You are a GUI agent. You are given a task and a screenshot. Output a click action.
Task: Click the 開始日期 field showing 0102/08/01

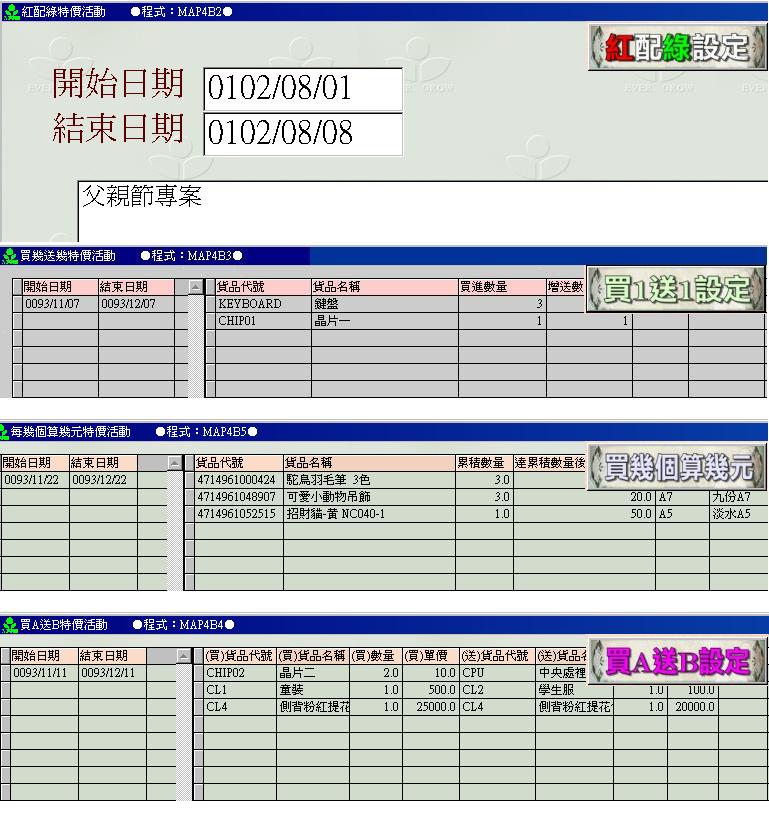click(302, 89)
